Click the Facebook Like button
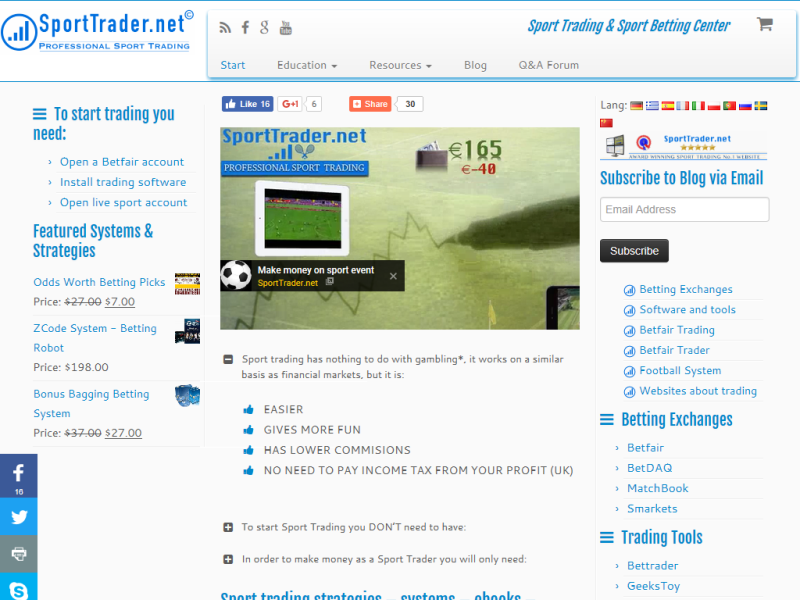The width and height of the screenshot is (800, 600). [247, 104]
